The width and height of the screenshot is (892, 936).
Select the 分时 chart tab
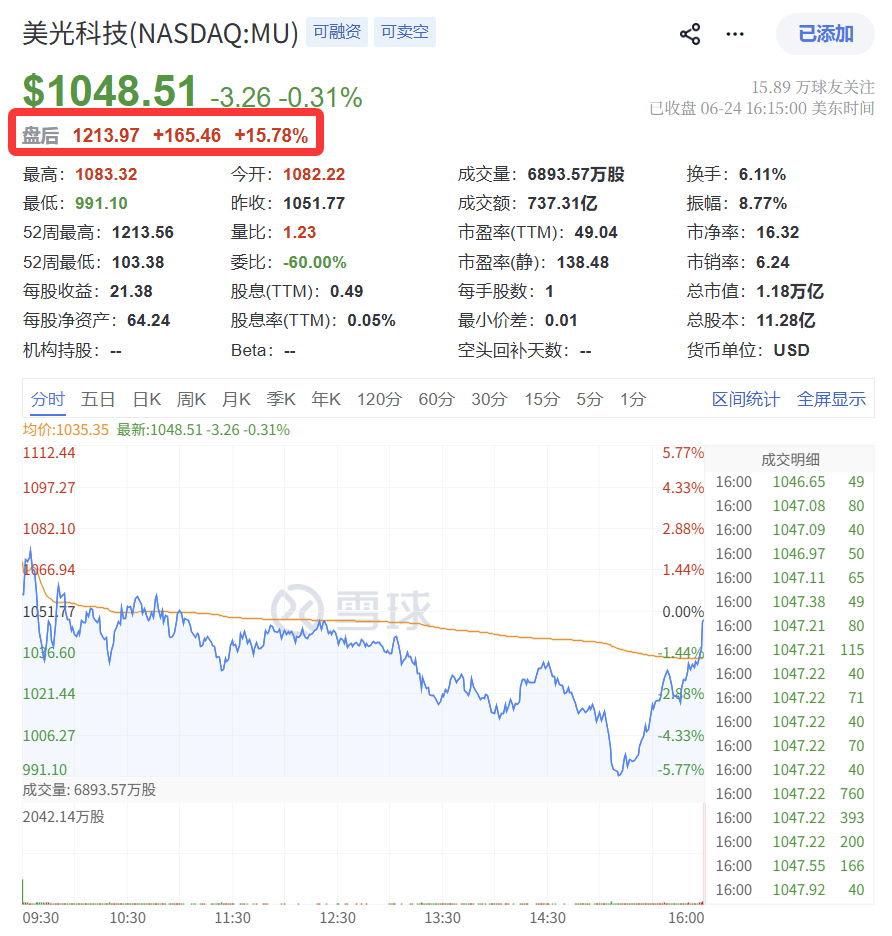[48, 399]
